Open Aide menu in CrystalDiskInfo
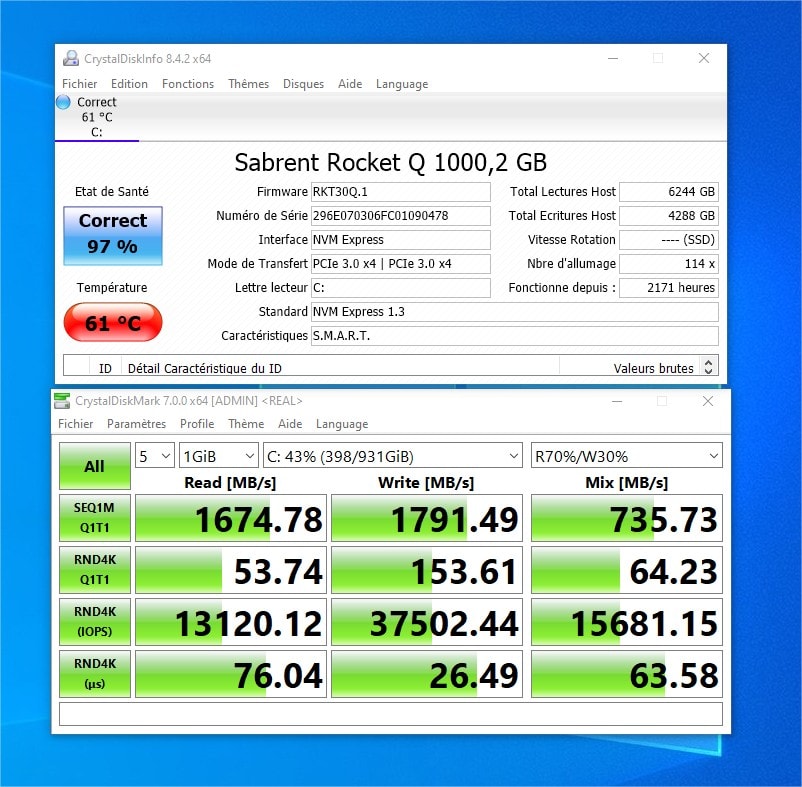This screenshot has width=802, height=787. click(x=350, y=84)
